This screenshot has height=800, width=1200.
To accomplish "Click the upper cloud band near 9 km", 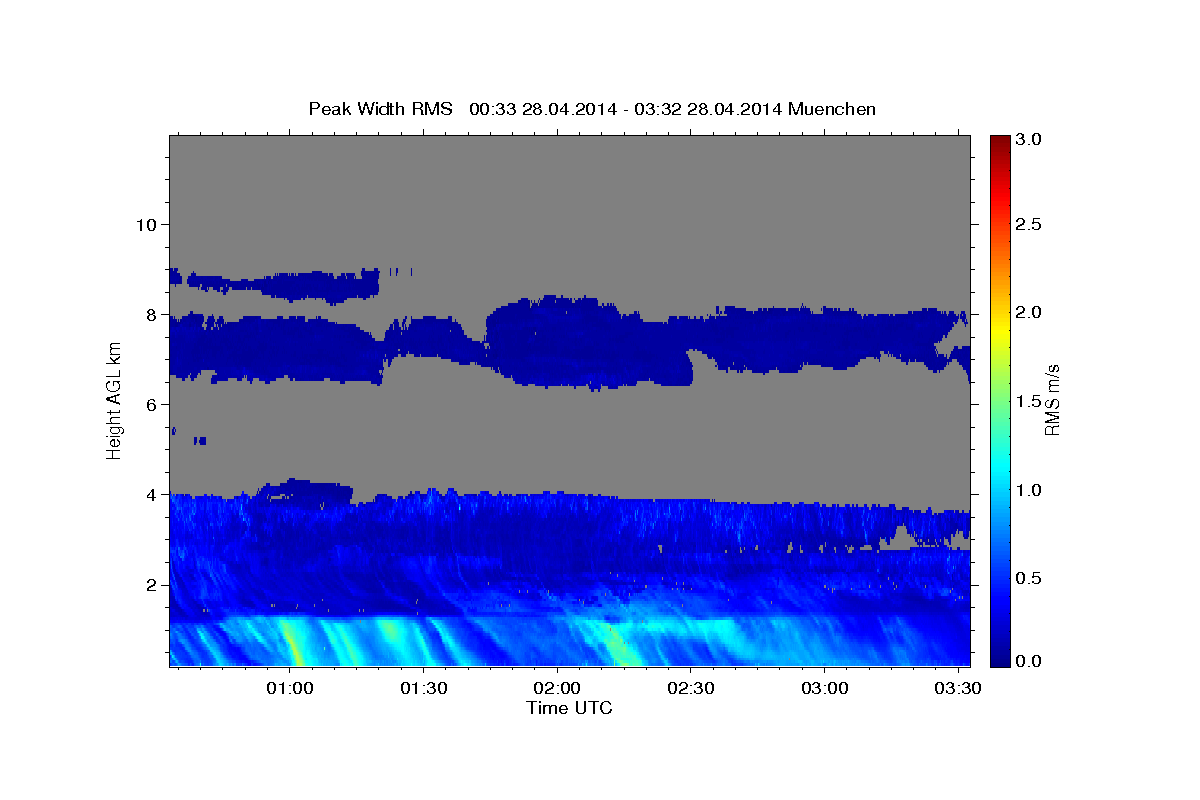I will (x=275, y=284).
